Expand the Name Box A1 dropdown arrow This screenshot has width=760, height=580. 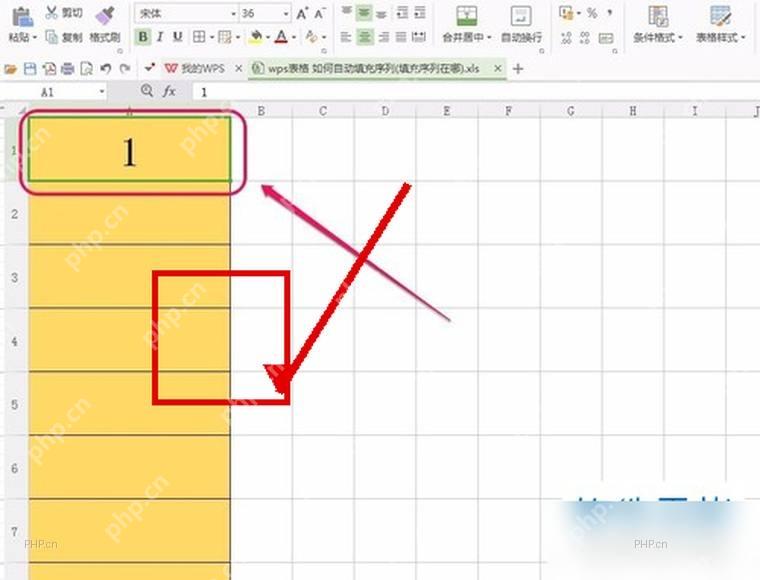(x=102, y=92)
